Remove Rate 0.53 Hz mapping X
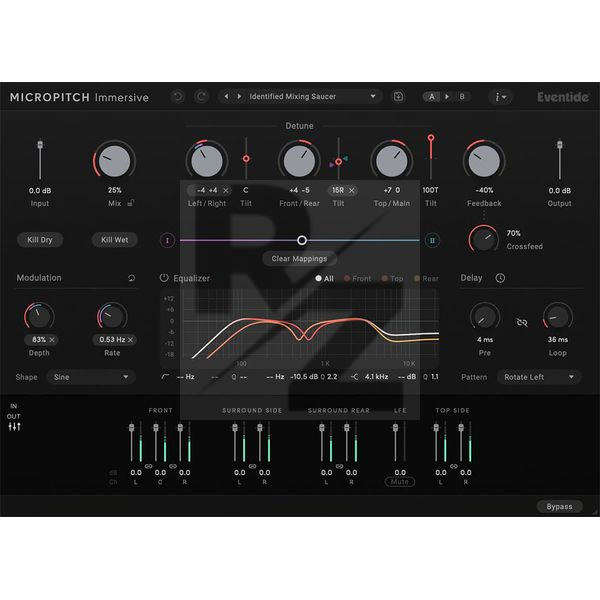The image size is (600, 600). point(130,340)
